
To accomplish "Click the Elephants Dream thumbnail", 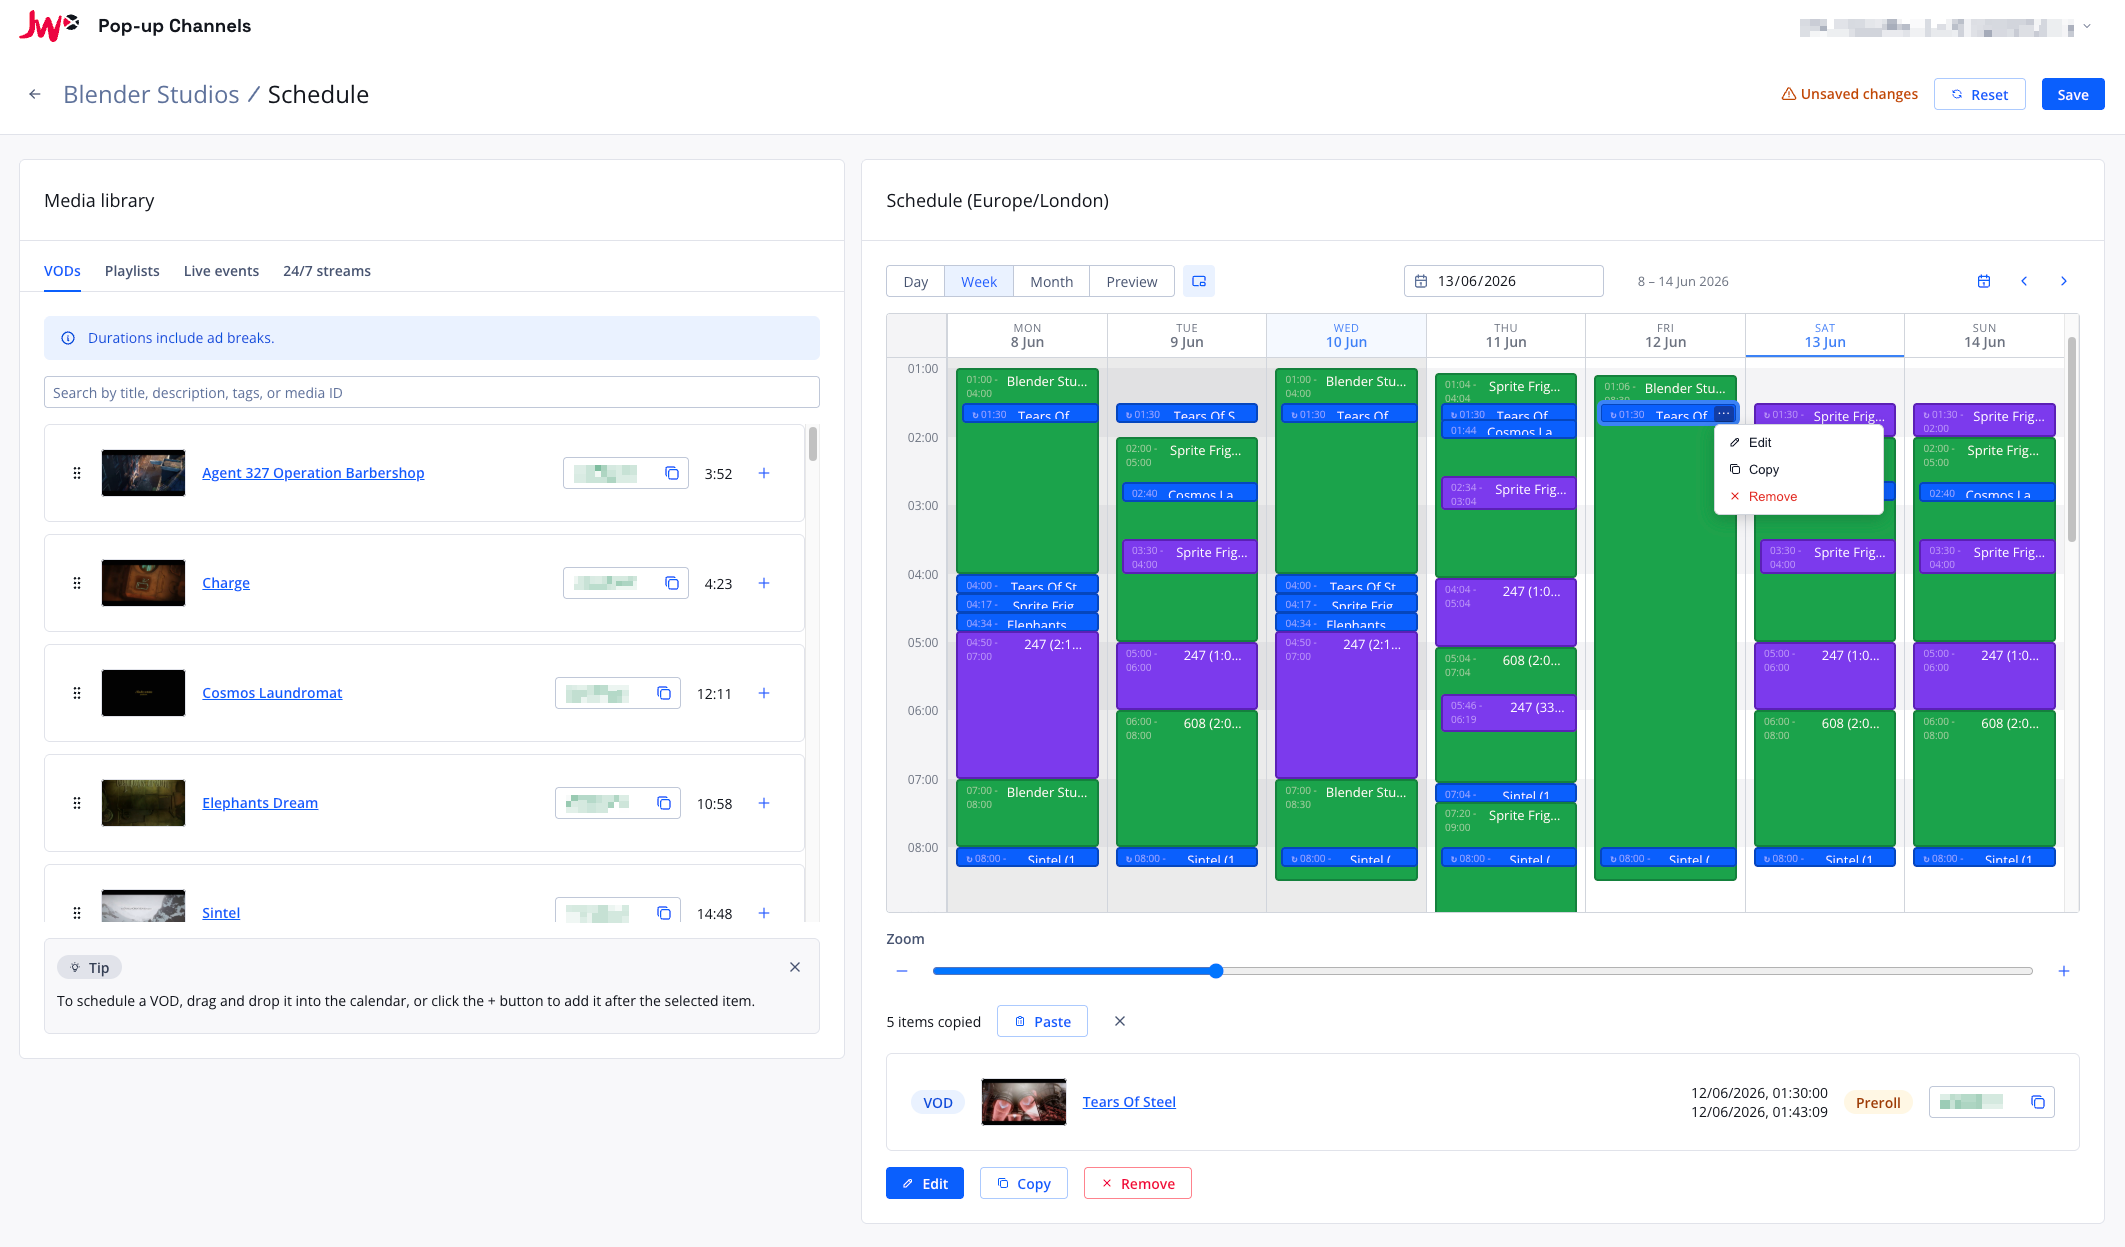I will (143, 803).
